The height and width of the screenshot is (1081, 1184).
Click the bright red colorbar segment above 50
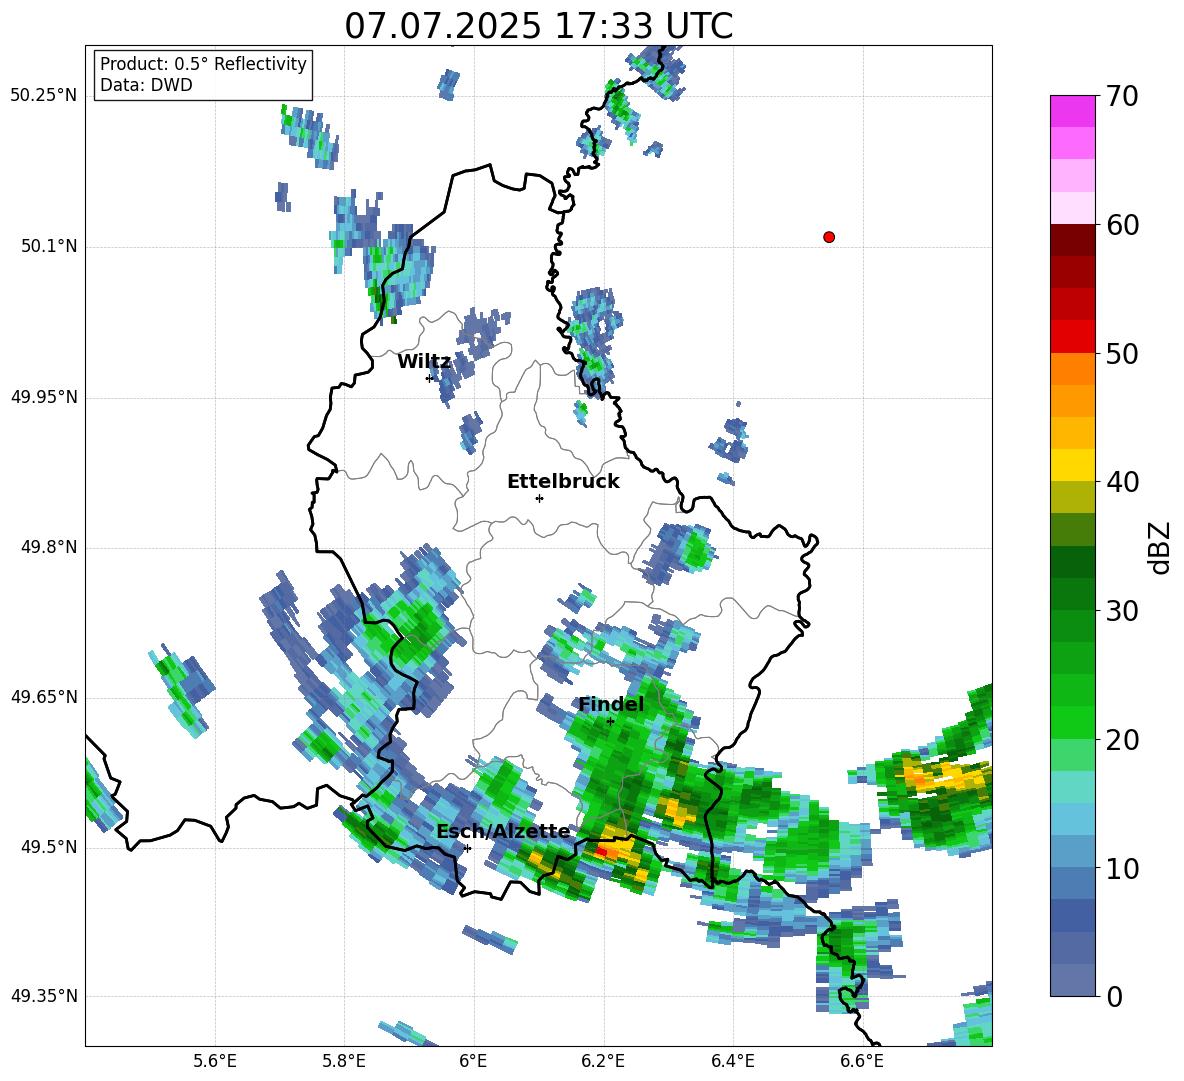1072,336
